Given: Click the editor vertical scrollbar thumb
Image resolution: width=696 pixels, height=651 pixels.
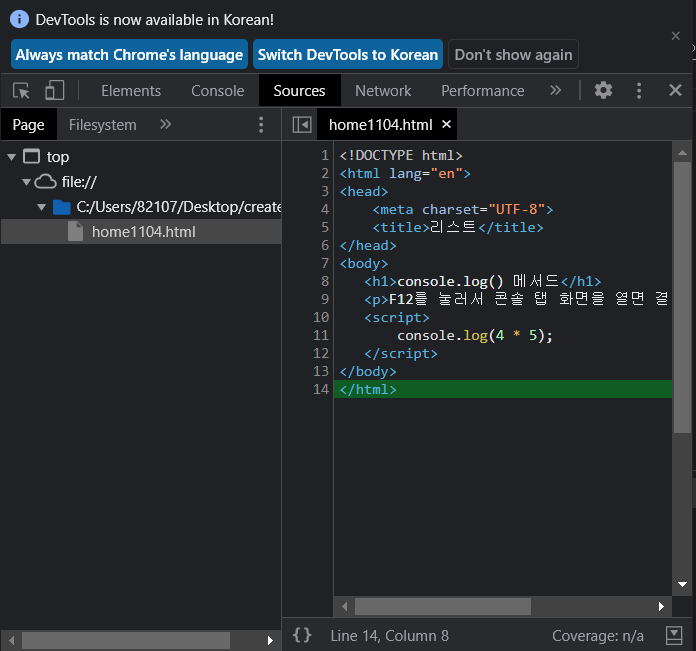Looking at the screenshot, I should [x=682, y=297].
